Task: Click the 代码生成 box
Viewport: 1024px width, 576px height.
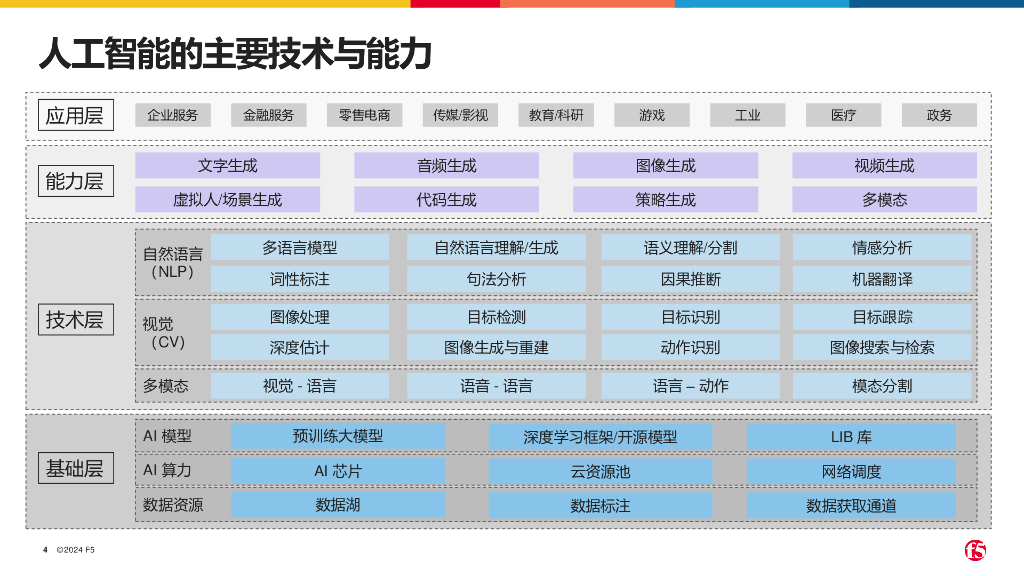Action: [447, 200]
